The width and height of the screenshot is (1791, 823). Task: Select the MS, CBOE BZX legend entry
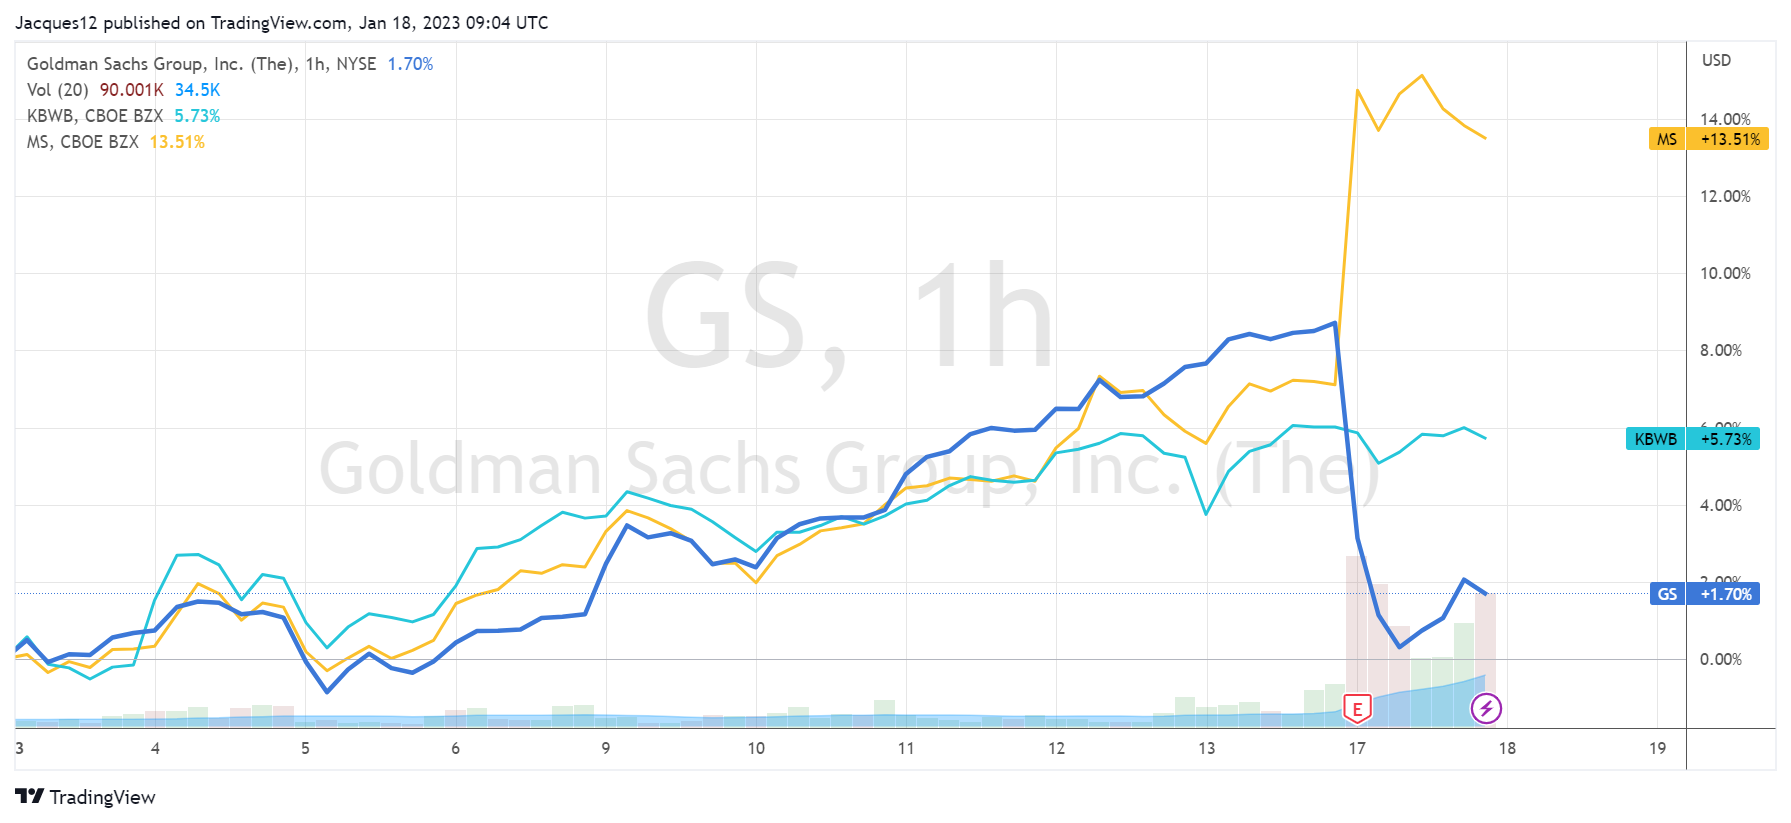click(x=83, y=142)
